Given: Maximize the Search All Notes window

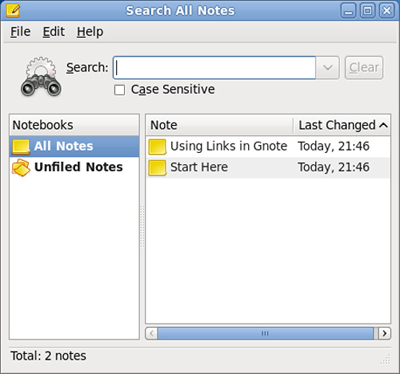Looking at the screenshot, I should (x=368, y=11).
